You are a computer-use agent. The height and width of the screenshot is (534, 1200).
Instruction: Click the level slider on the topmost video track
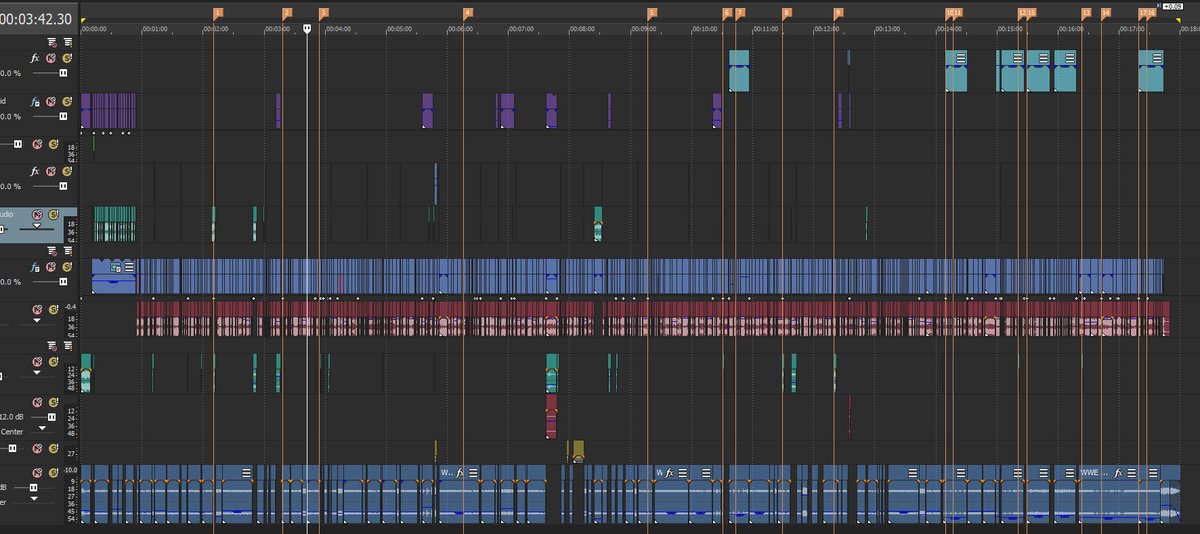point(62,73)
